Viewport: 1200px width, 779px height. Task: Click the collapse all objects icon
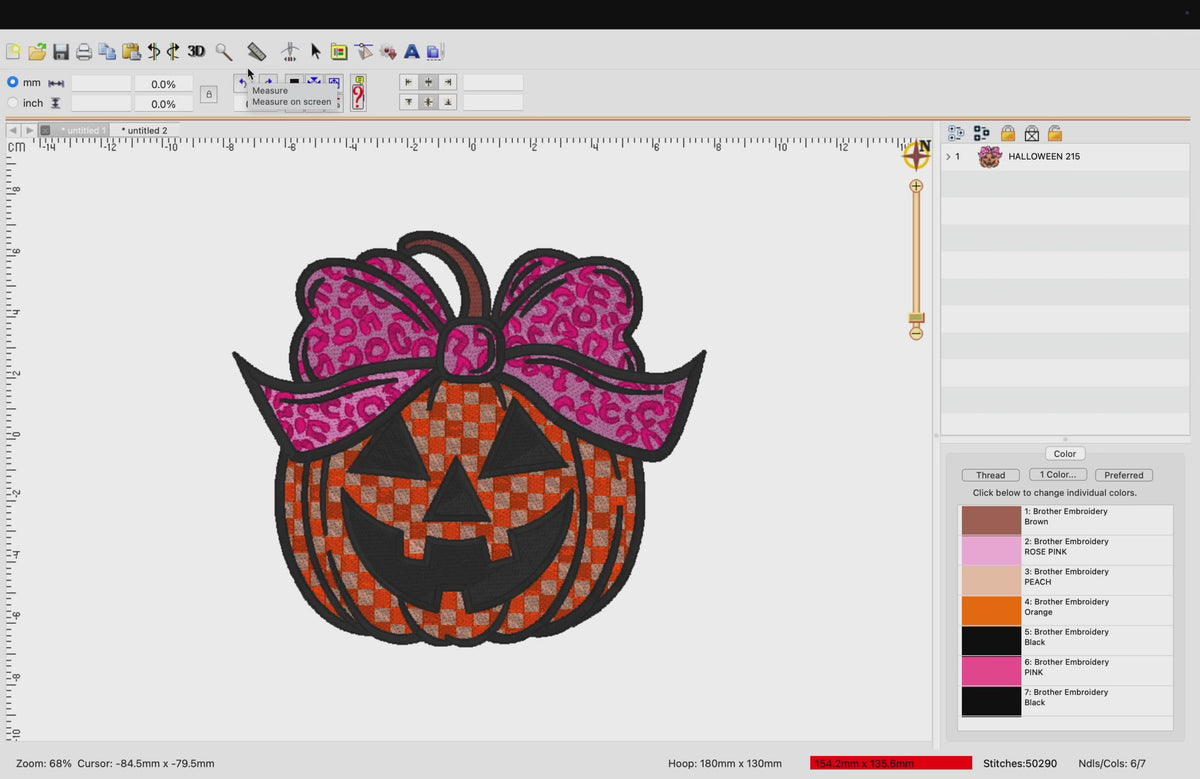[x=981, y=133]
